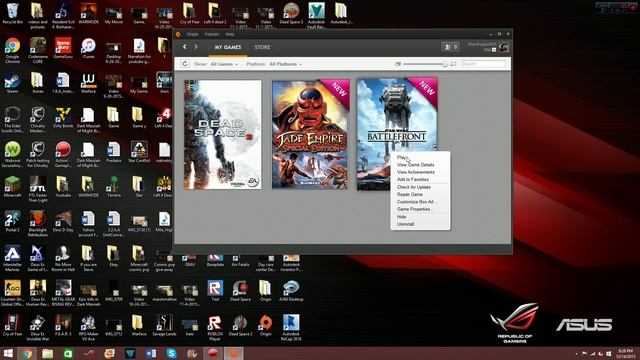Select the Star Wars Battlefront tile
This screenshot has height=360, width=640.
(x=397, y=134)
